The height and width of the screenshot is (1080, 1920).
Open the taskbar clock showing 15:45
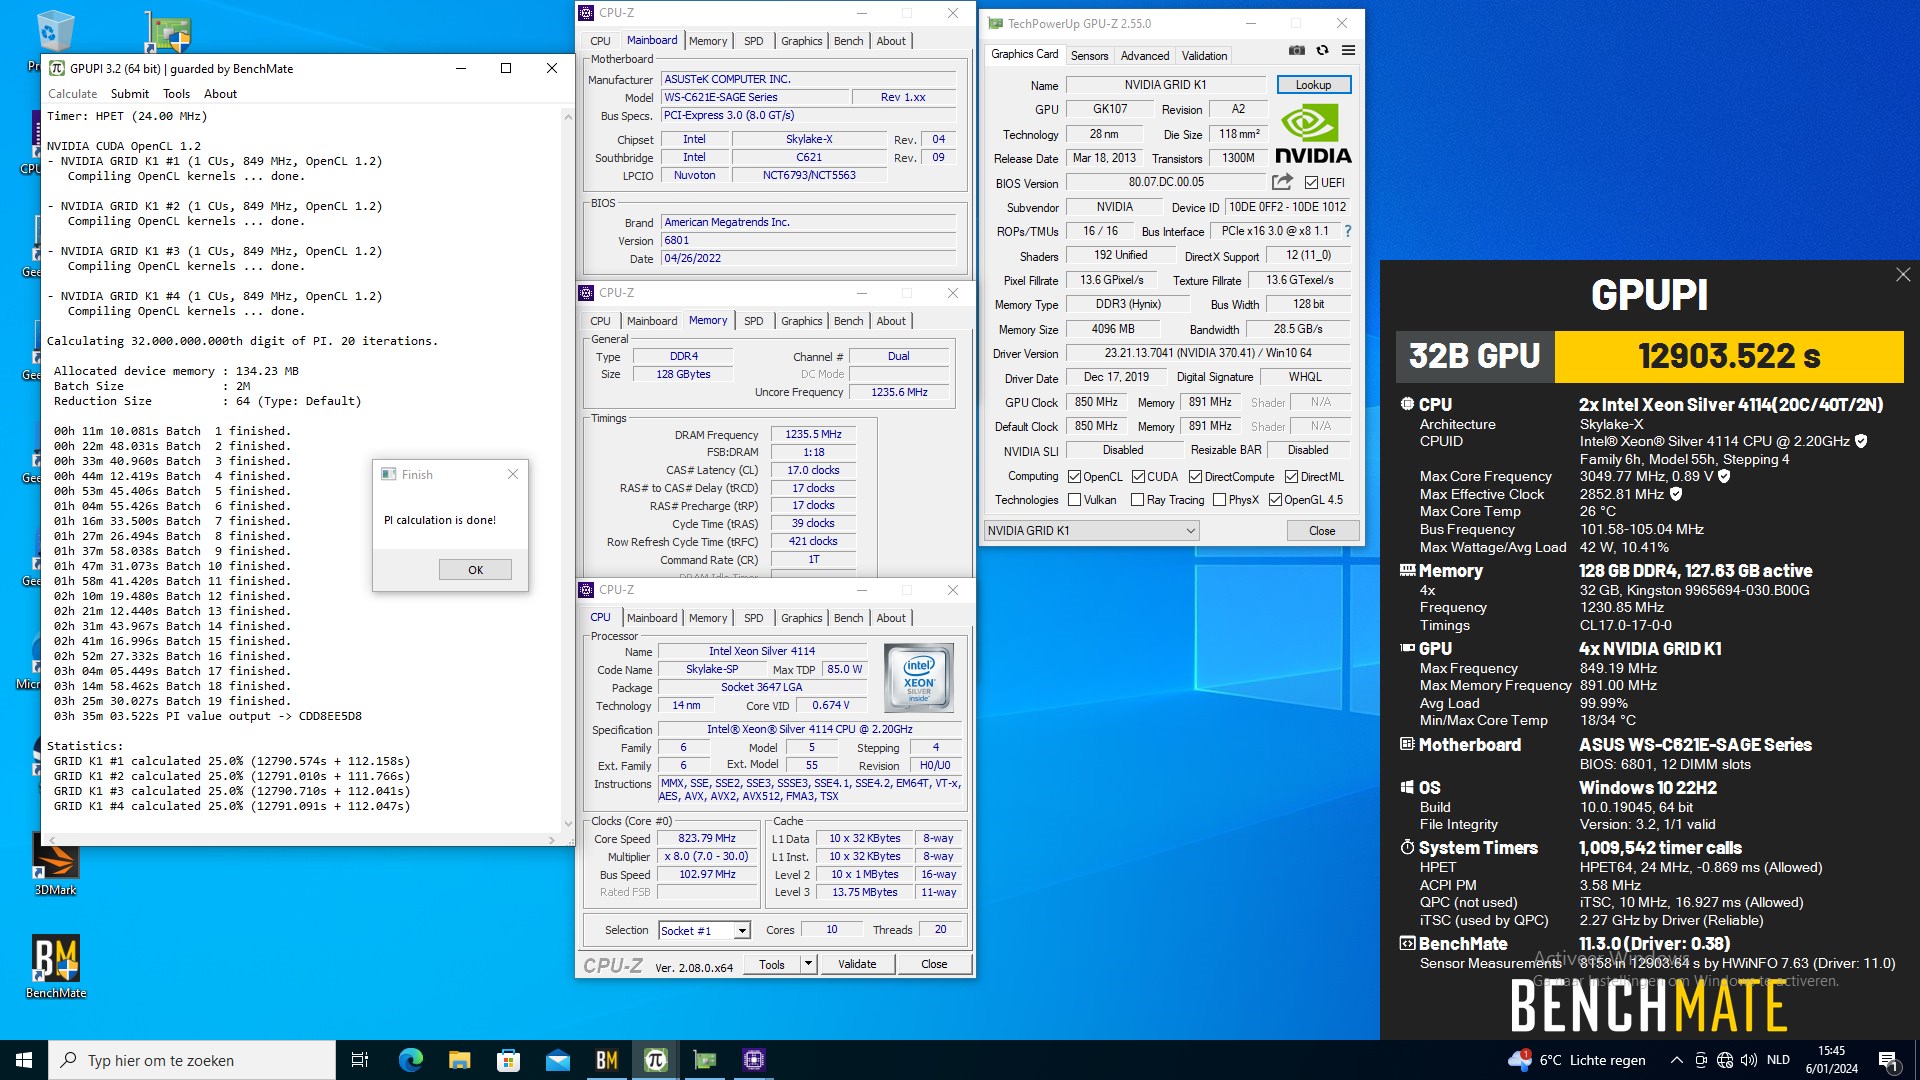click(1831, 1060)
